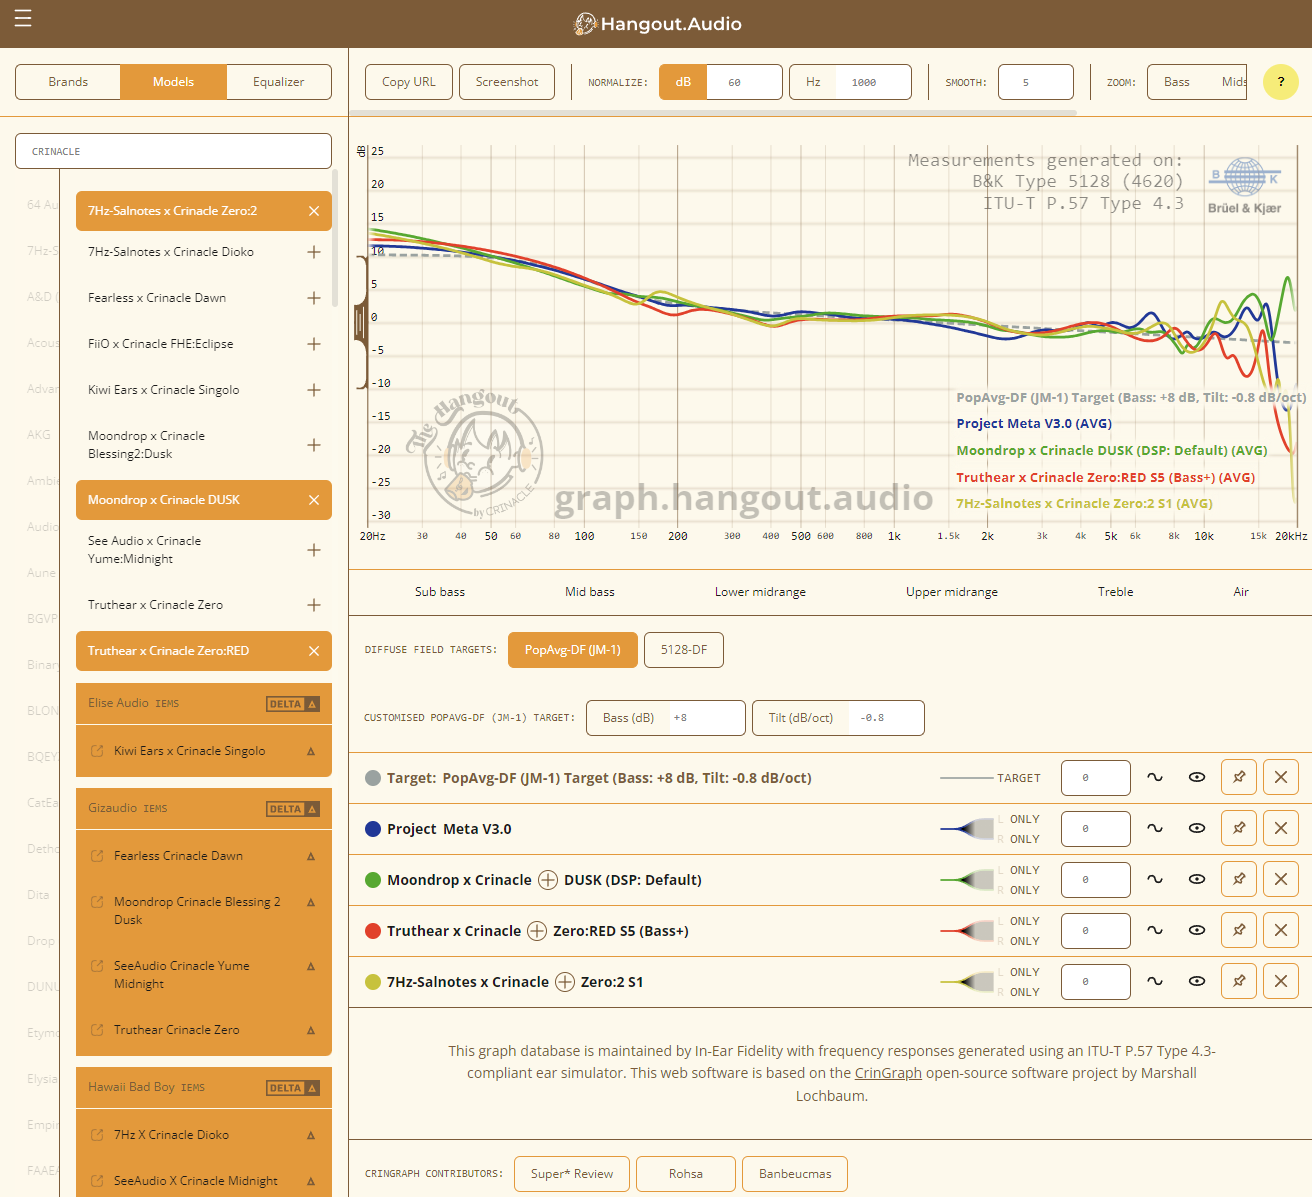
Task: Pin the Truthear Zero:RED S5 curve
Action: click(1239, 930)
